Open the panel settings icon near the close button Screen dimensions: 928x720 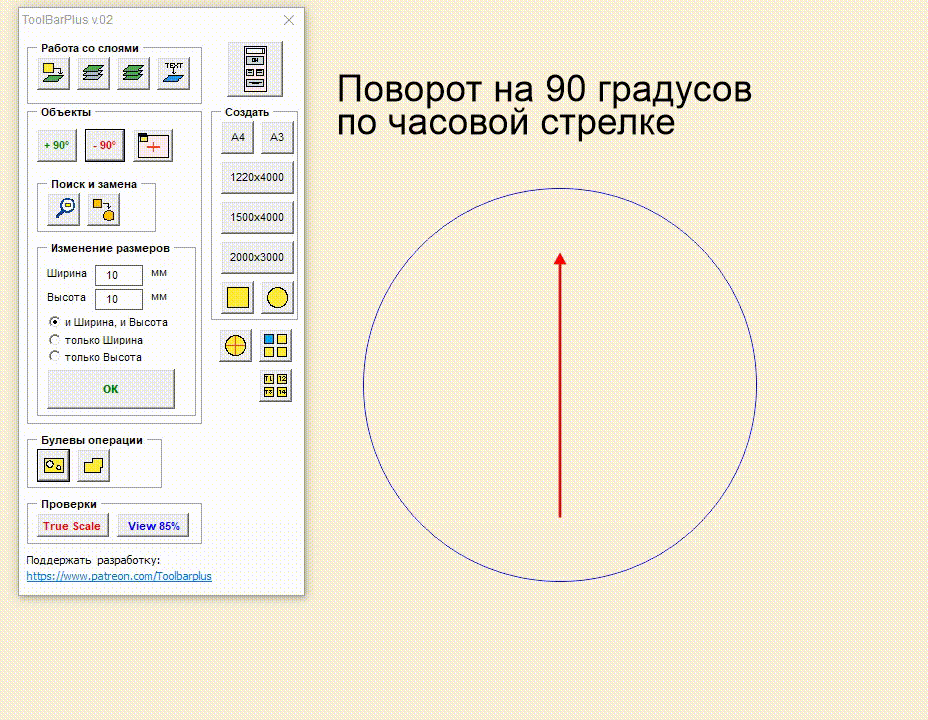pos(253,68)
